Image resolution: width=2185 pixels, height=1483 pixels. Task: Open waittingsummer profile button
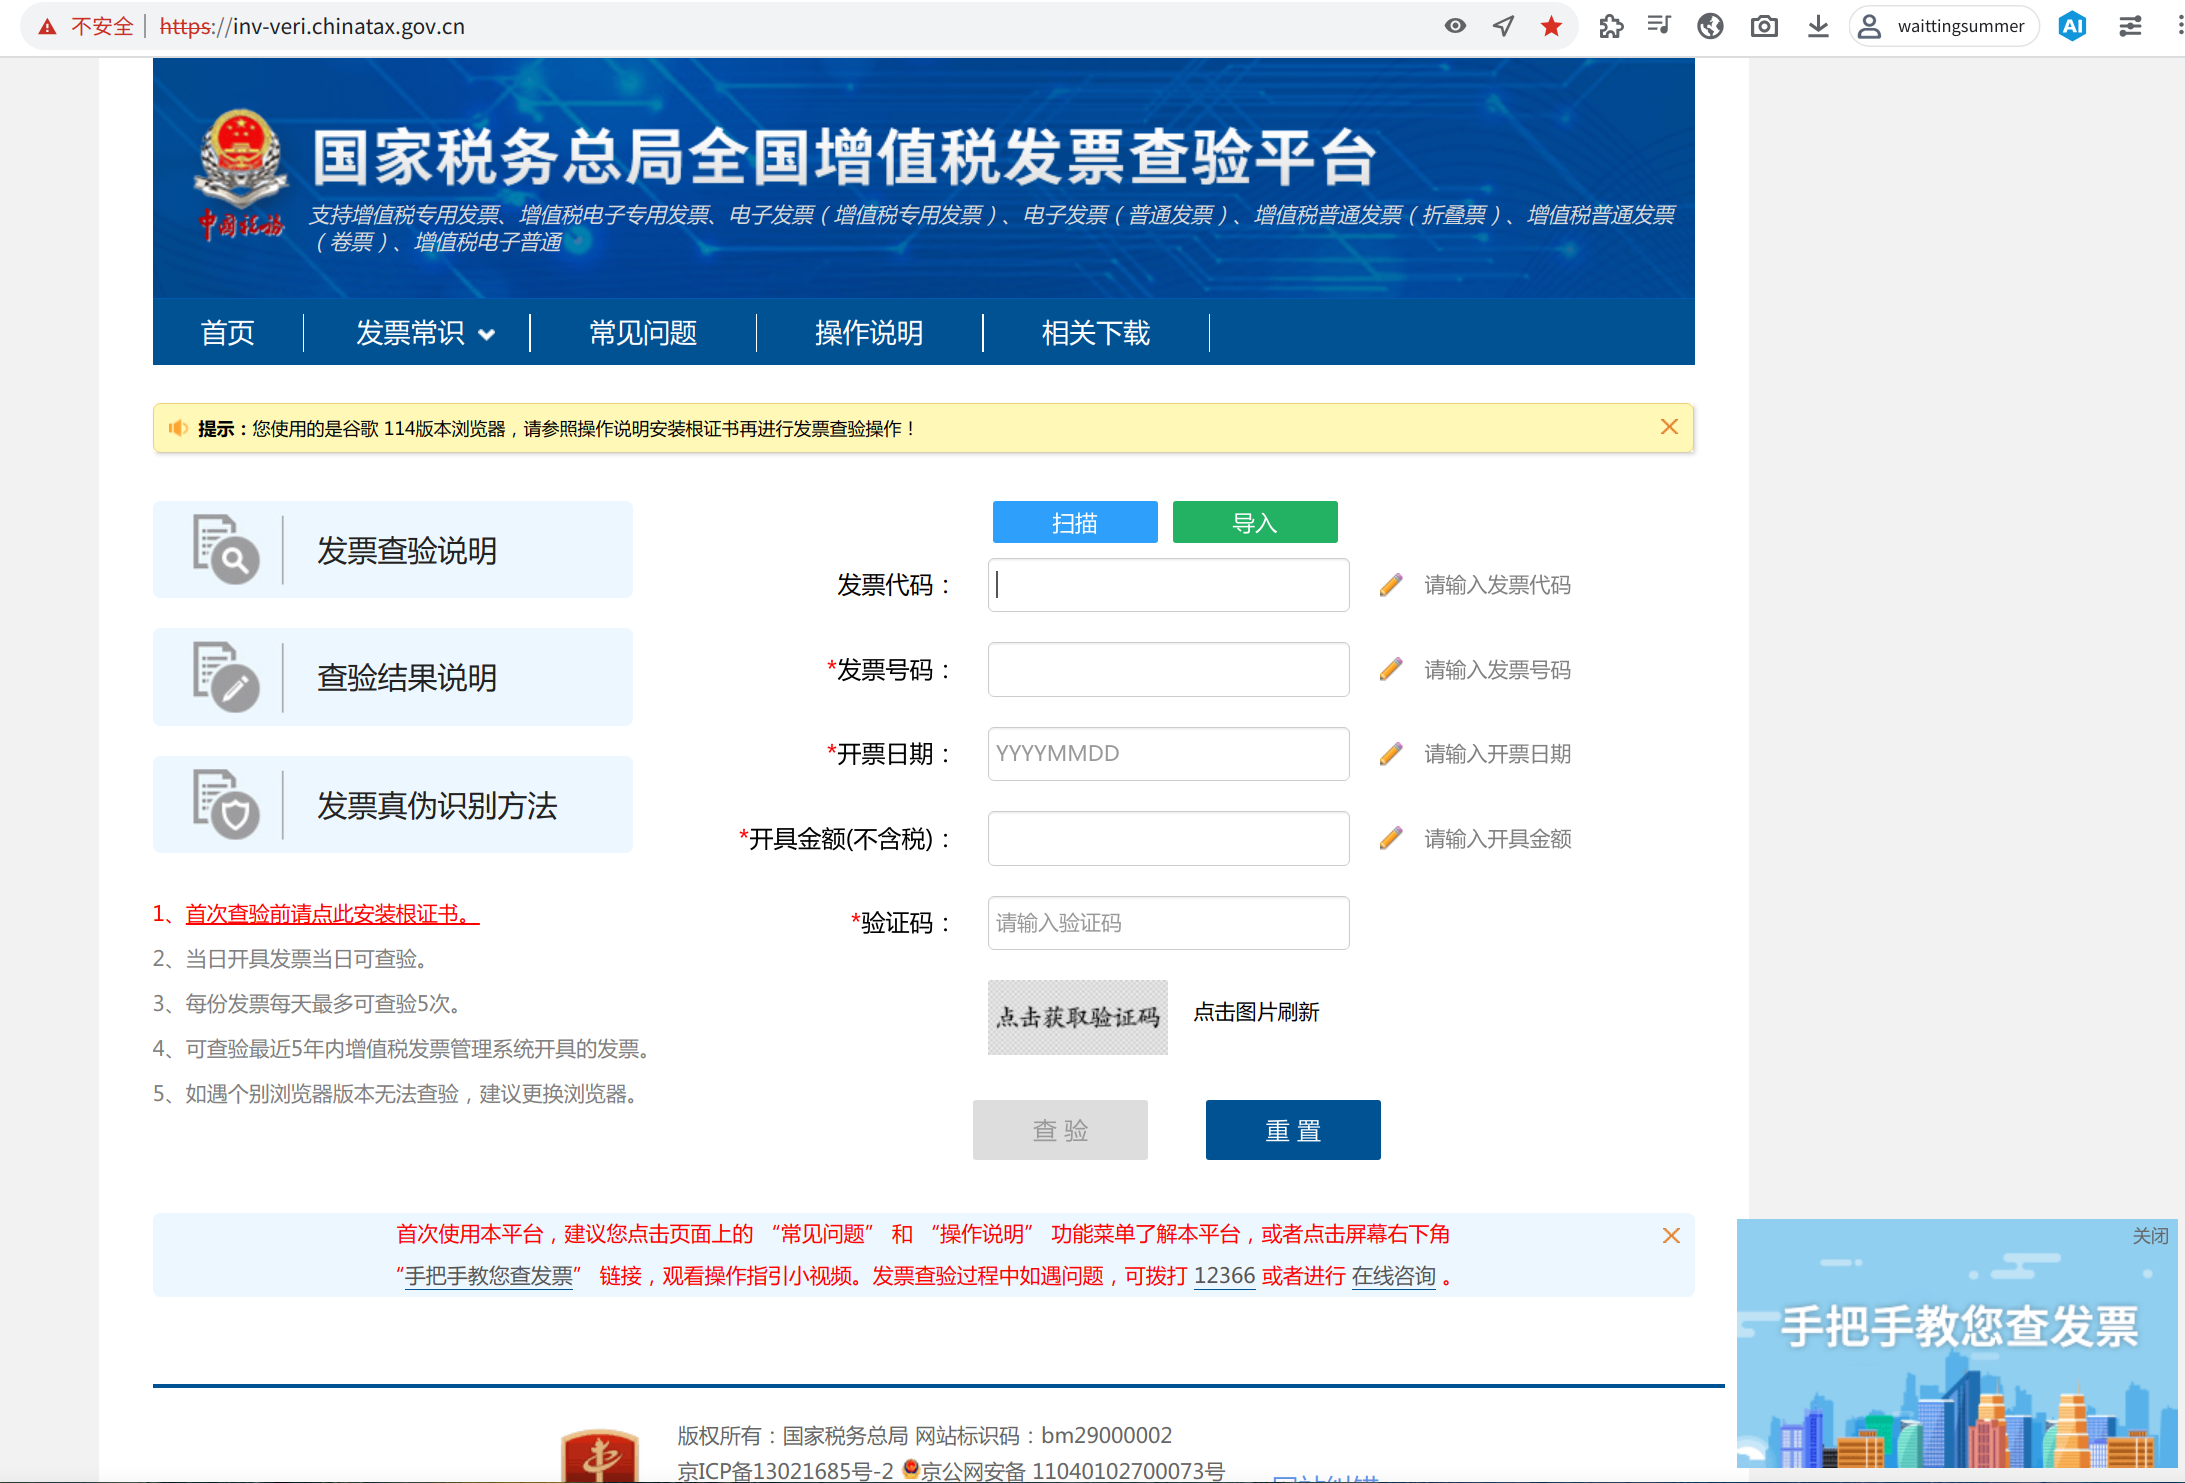pos(1943,26)
